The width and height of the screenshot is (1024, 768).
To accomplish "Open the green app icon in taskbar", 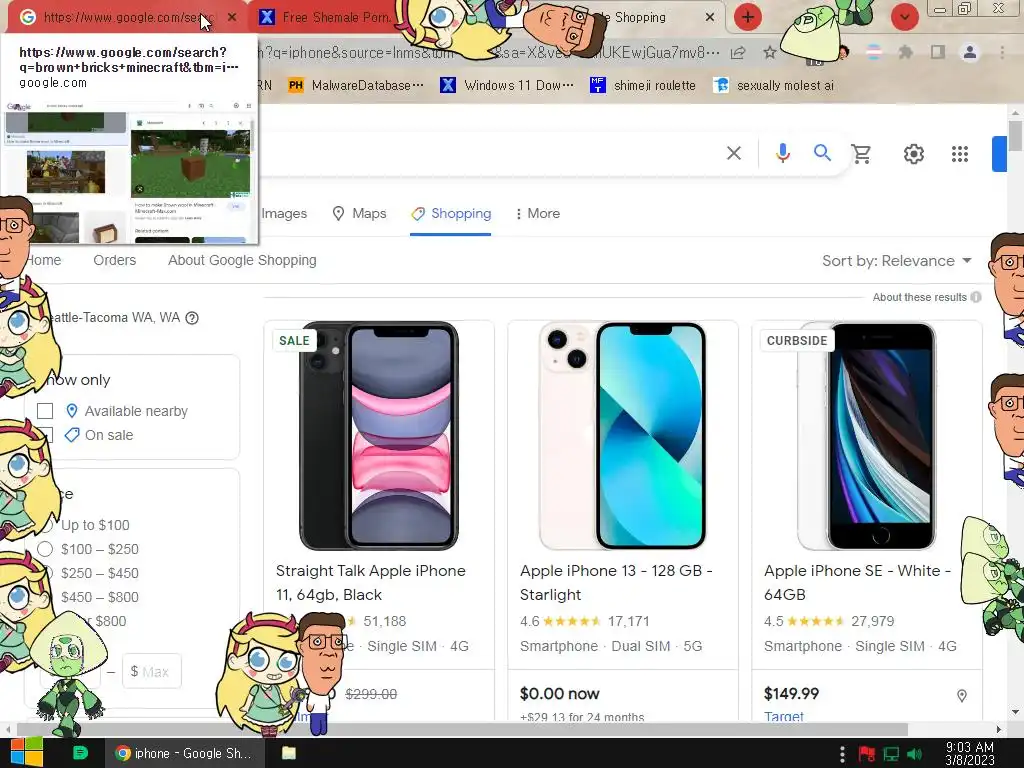I will pos(80,753).
